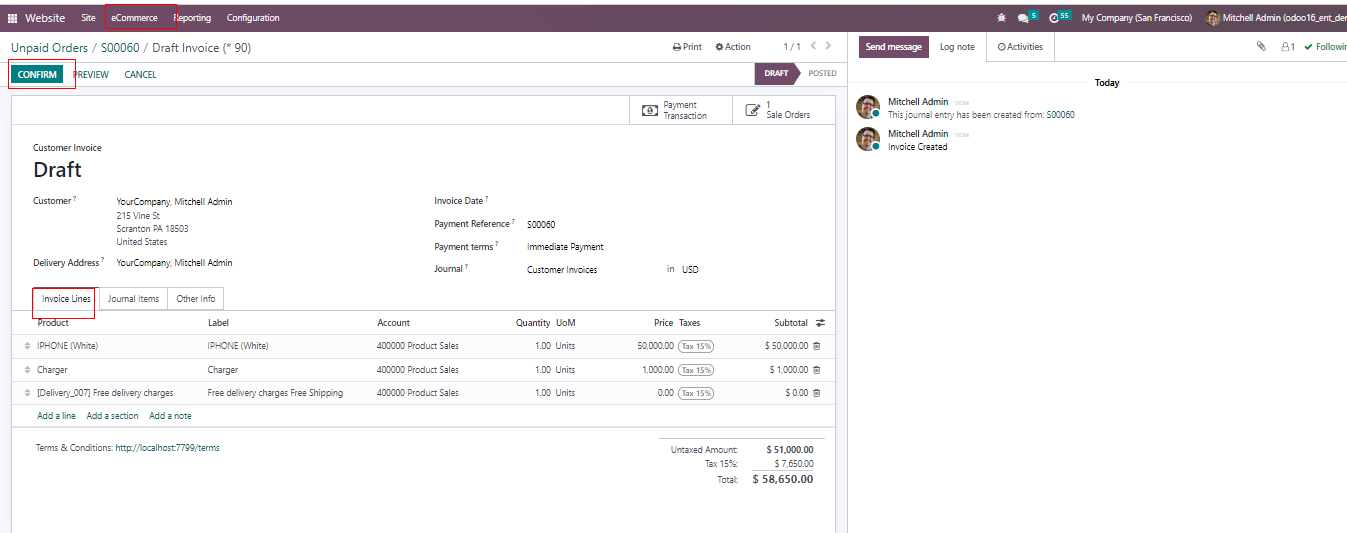
Task: Open the Print dropdown menu
Action: tap(687, 47)
